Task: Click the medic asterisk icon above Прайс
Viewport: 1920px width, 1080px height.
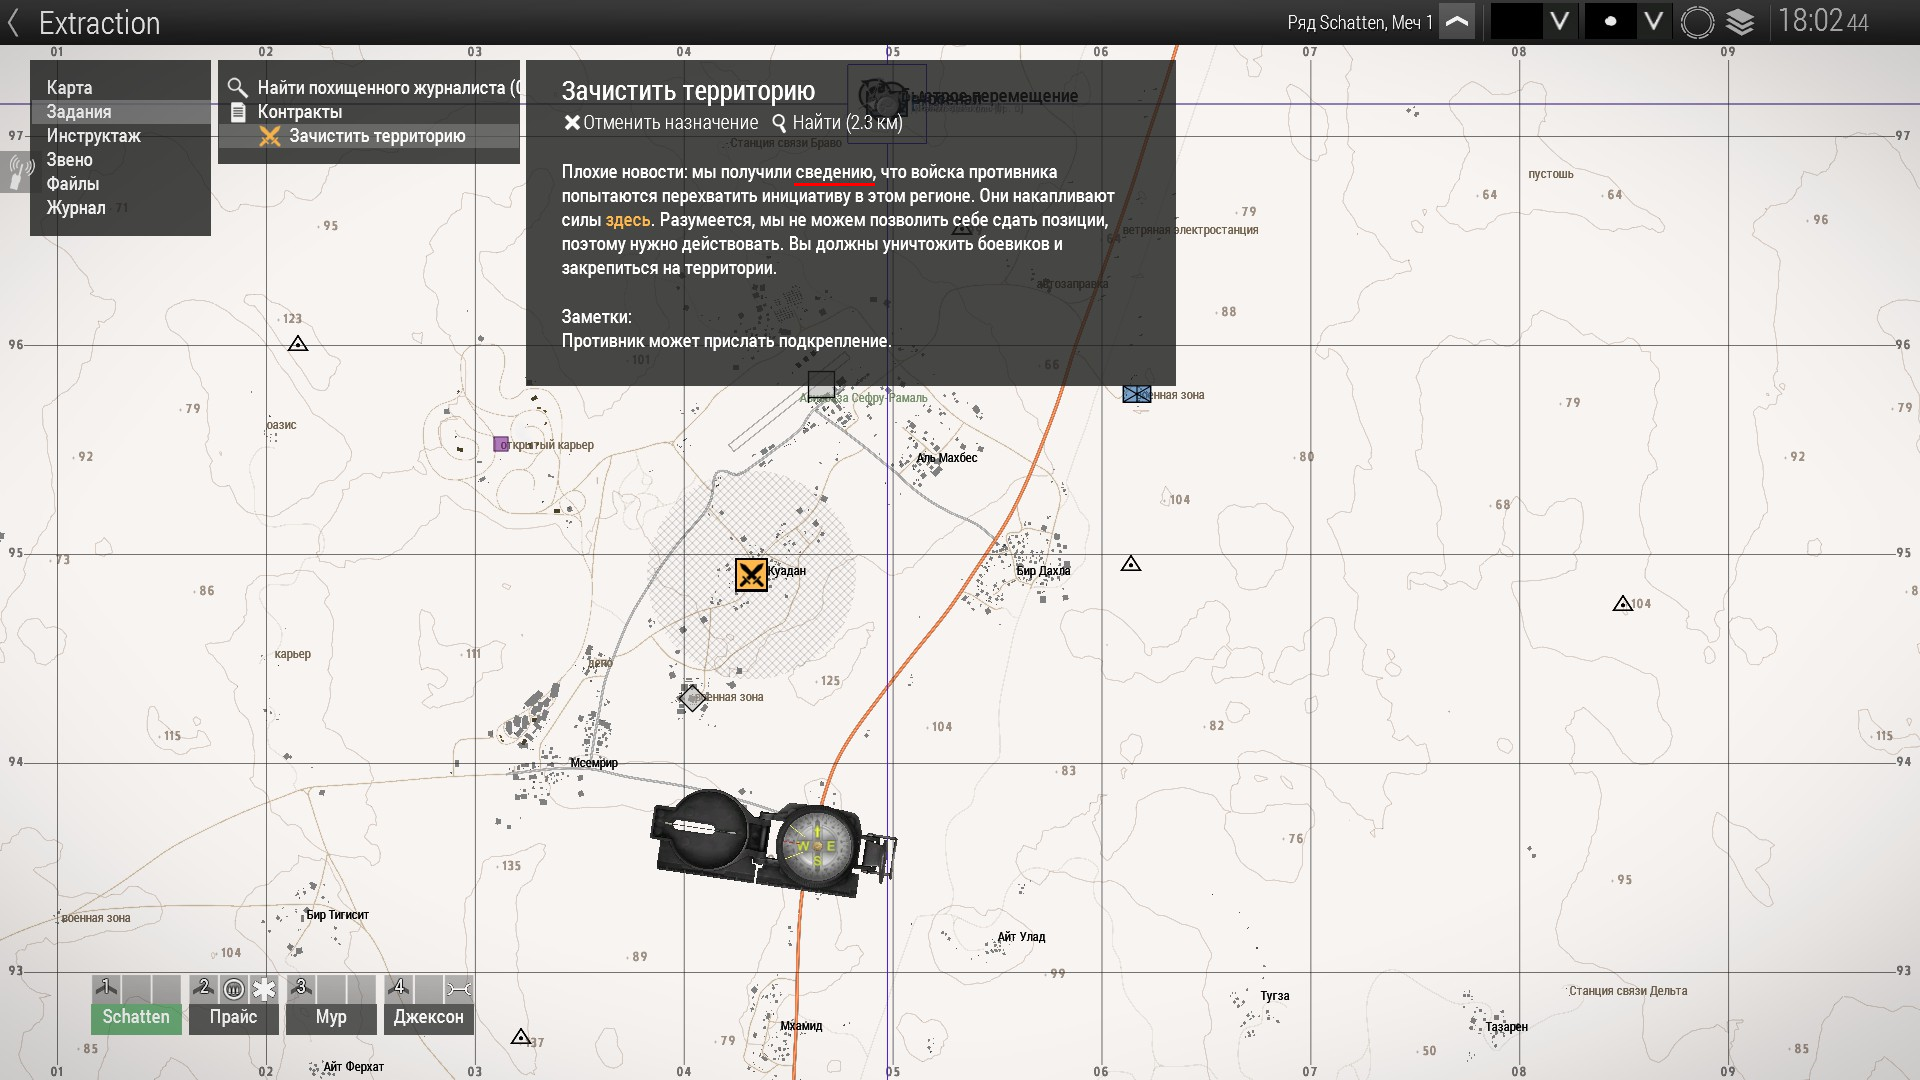Action: coord(264,989)
